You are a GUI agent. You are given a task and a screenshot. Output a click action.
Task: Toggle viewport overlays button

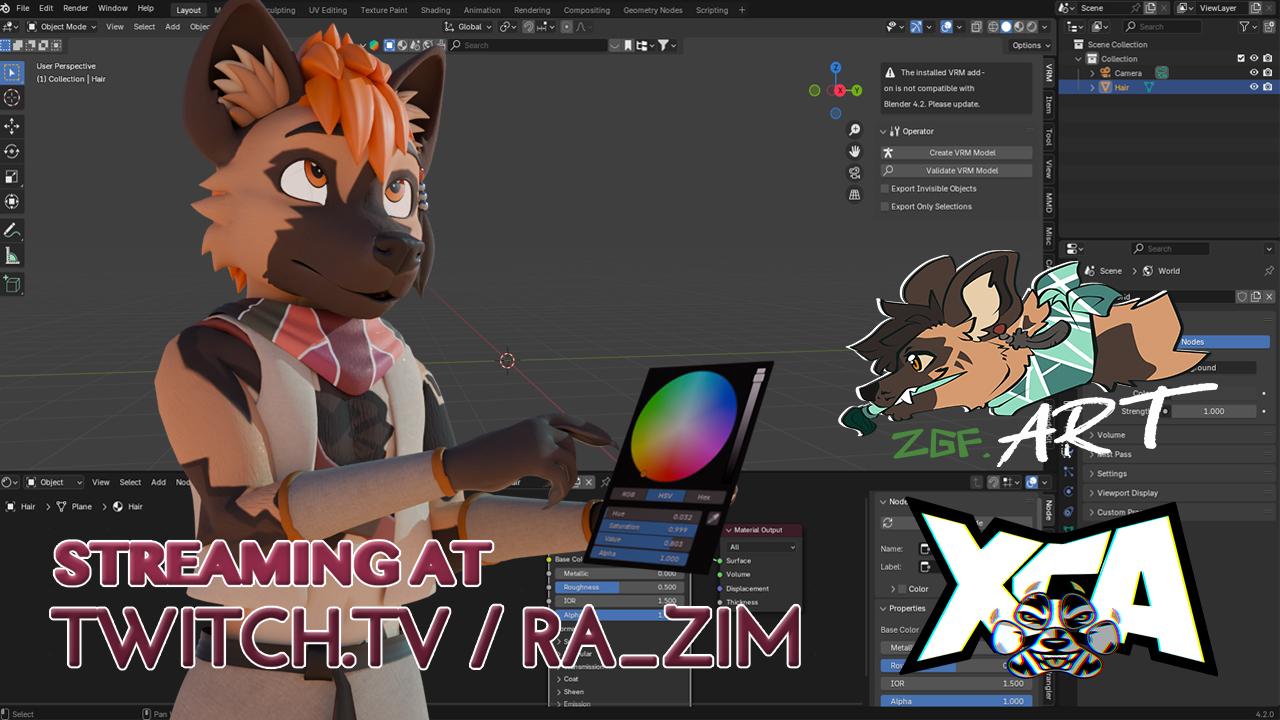point(946,27)
